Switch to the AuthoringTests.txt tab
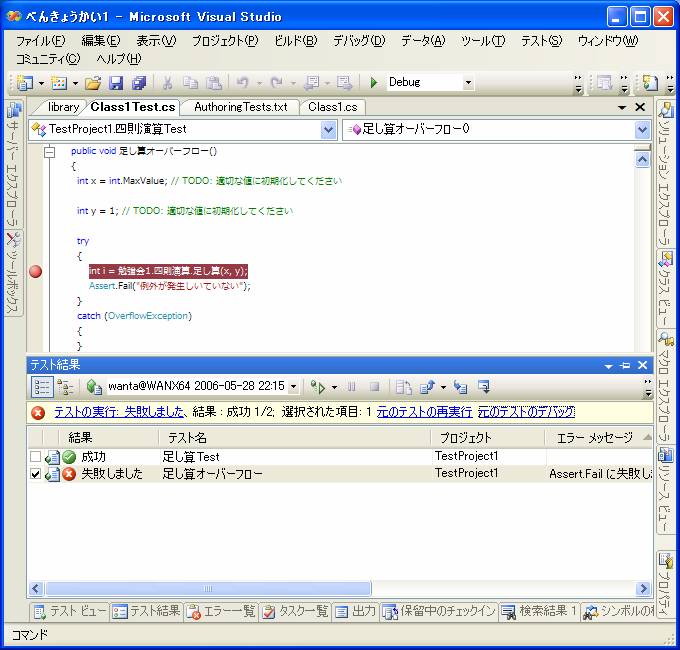The image size is (680, 650). pos(240,107)
